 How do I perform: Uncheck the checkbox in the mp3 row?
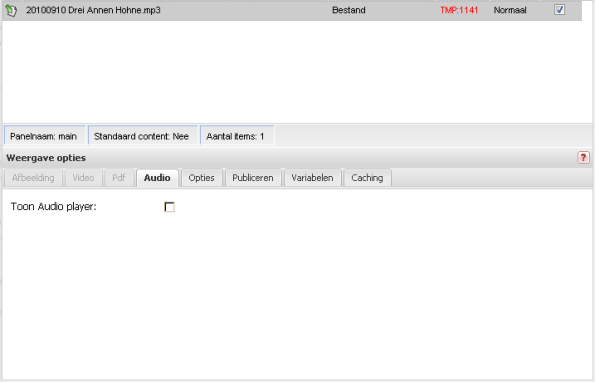[x=559, y=9]
